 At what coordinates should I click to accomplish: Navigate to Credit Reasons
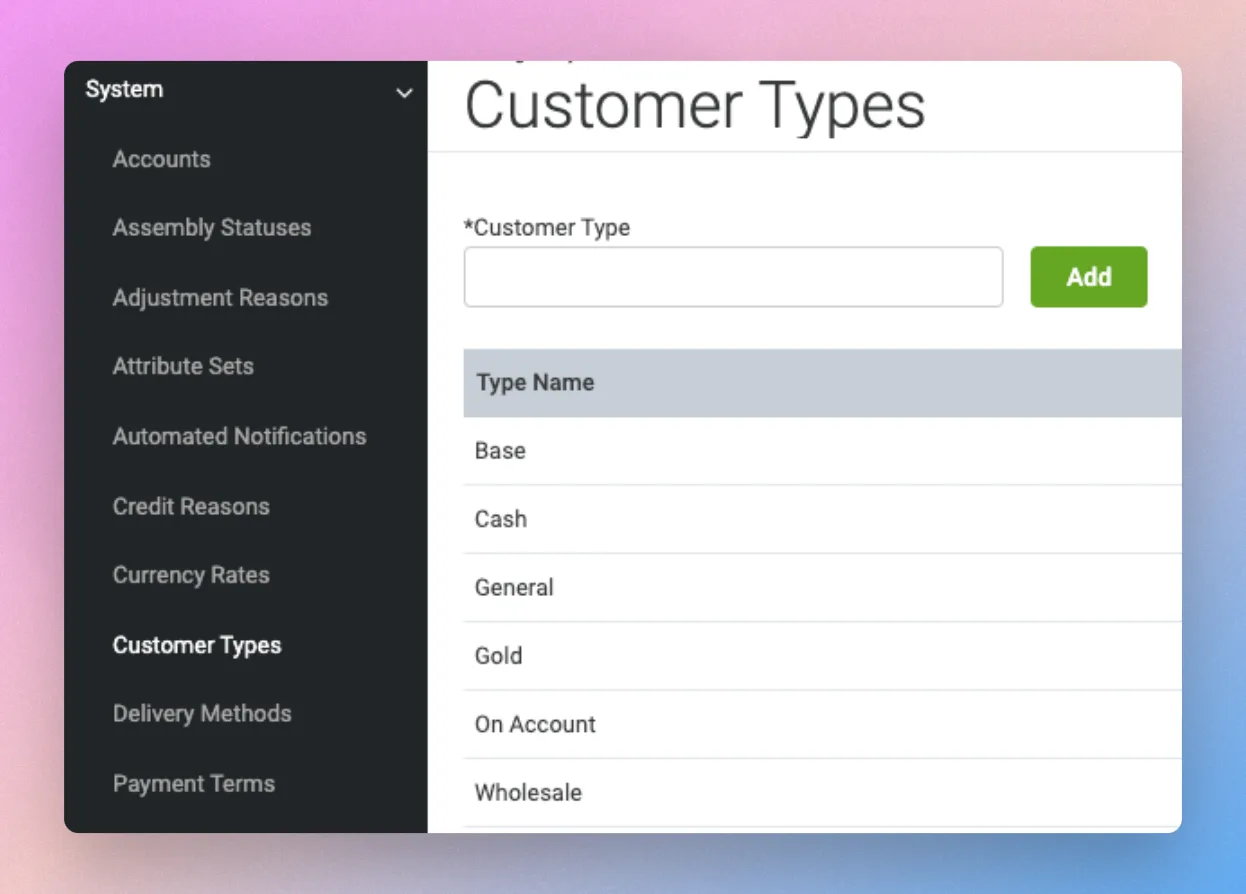(191, 506)
